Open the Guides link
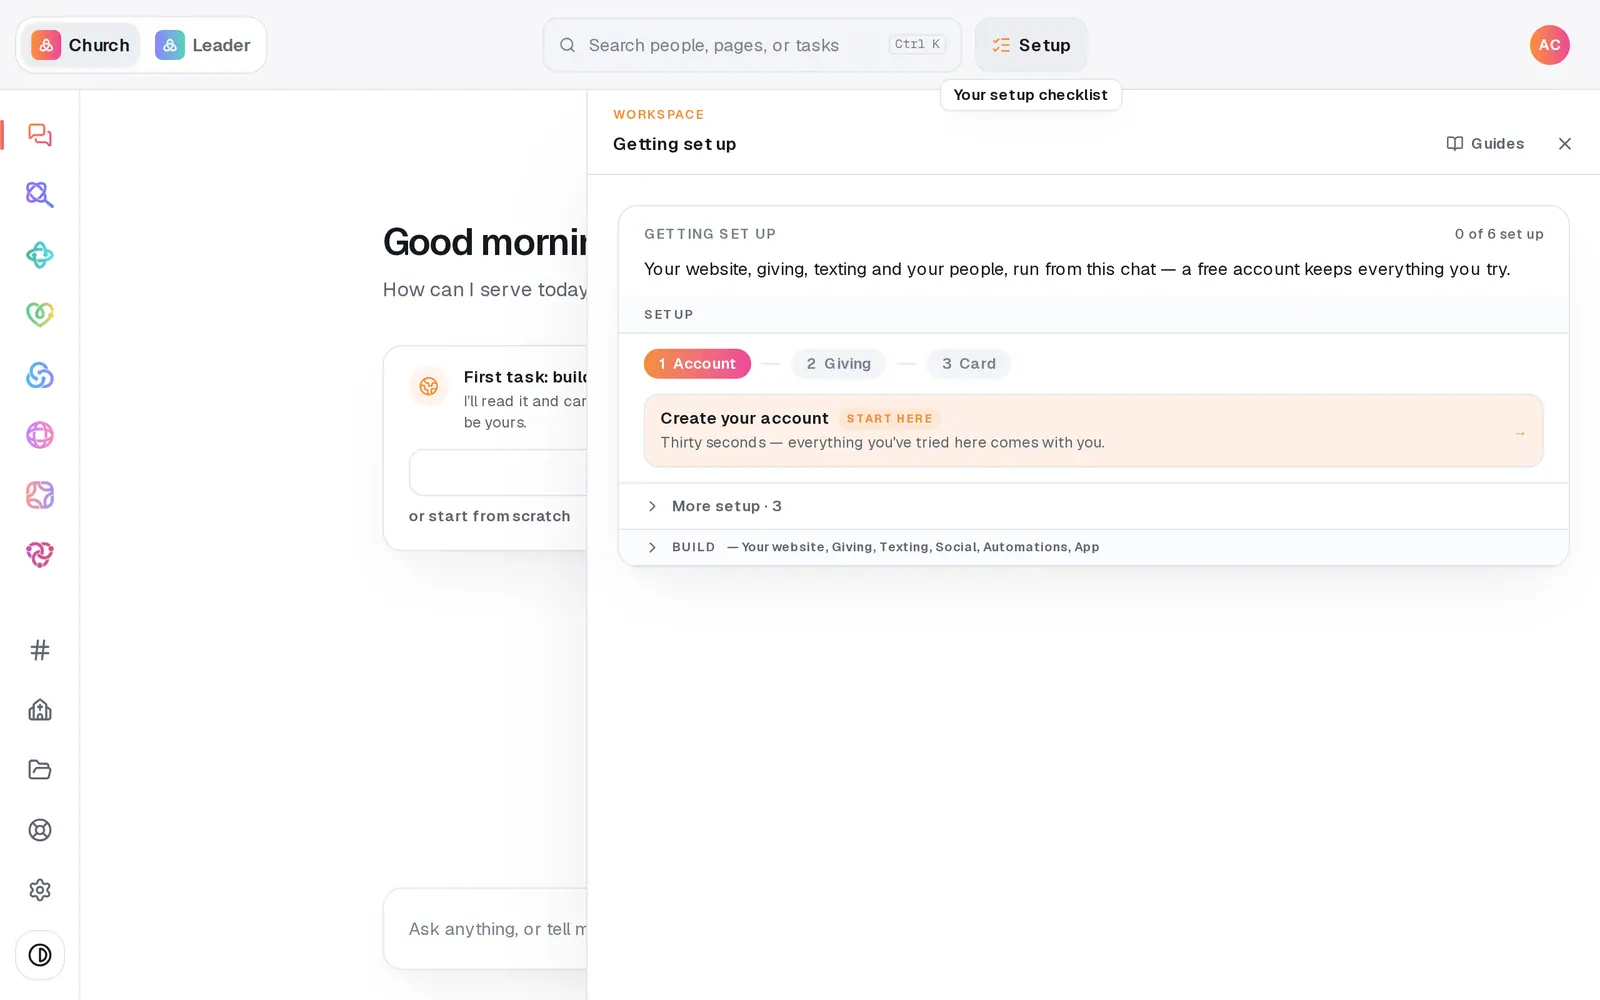 point(1485,144)
